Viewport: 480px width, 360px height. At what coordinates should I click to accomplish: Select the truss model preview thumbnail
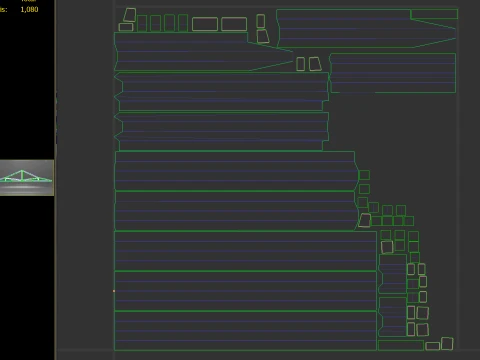(x=27, y=178)
